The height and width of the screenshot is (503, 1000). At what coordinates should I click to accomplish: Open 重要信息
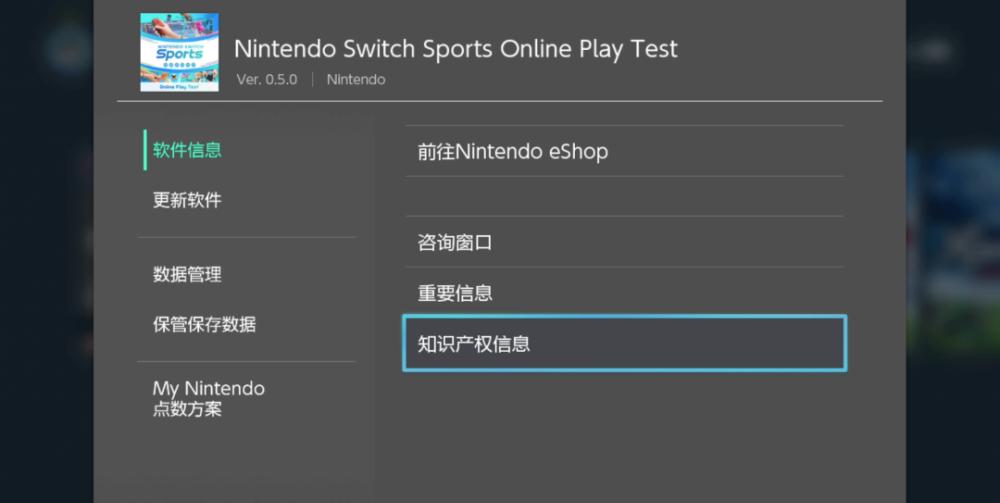click(x=624, y=293)
